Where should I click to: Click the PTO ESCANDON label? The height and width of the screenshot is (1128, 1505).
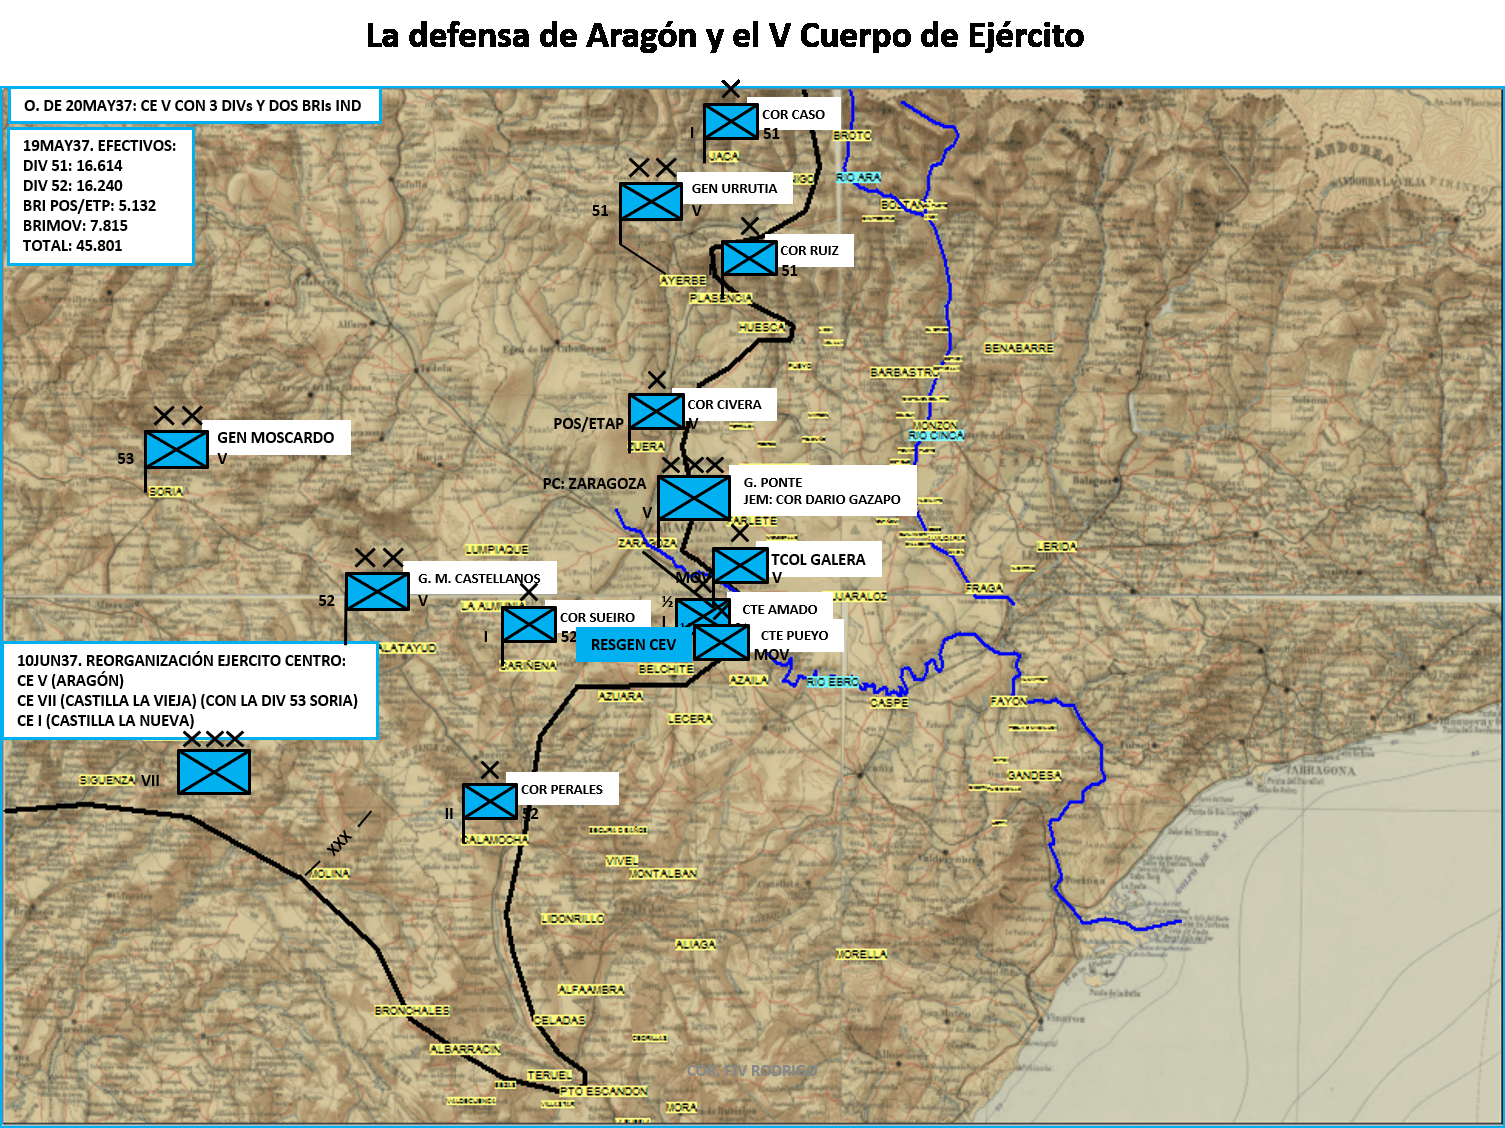[603, 1091]
